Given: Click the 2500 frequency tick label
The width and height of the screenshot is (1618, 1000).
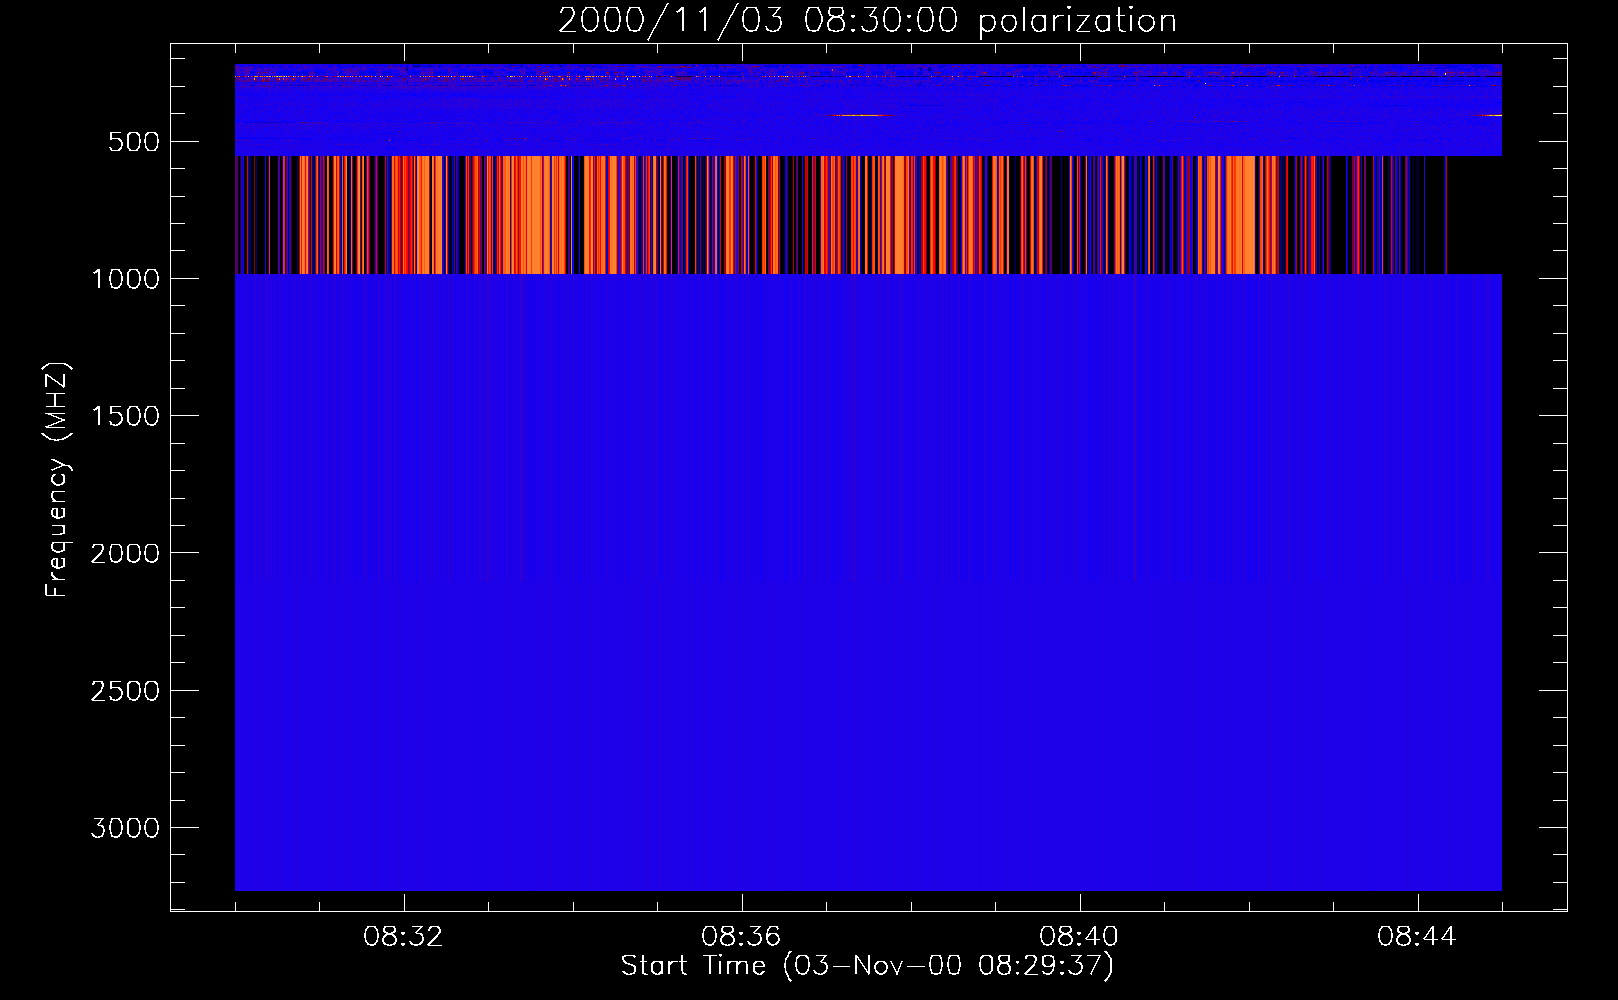Looking at the screenshot, I should 125,691.
